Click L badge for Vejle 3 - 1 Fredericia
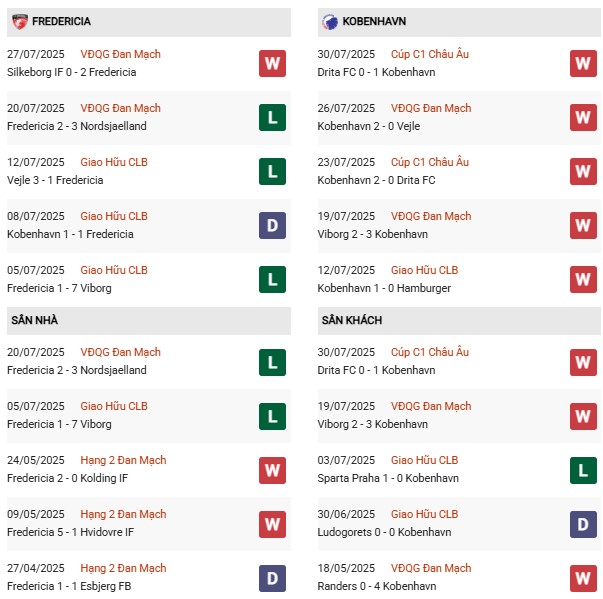The height and width of the screenshot is (599, 603). [x=271, y=172]
